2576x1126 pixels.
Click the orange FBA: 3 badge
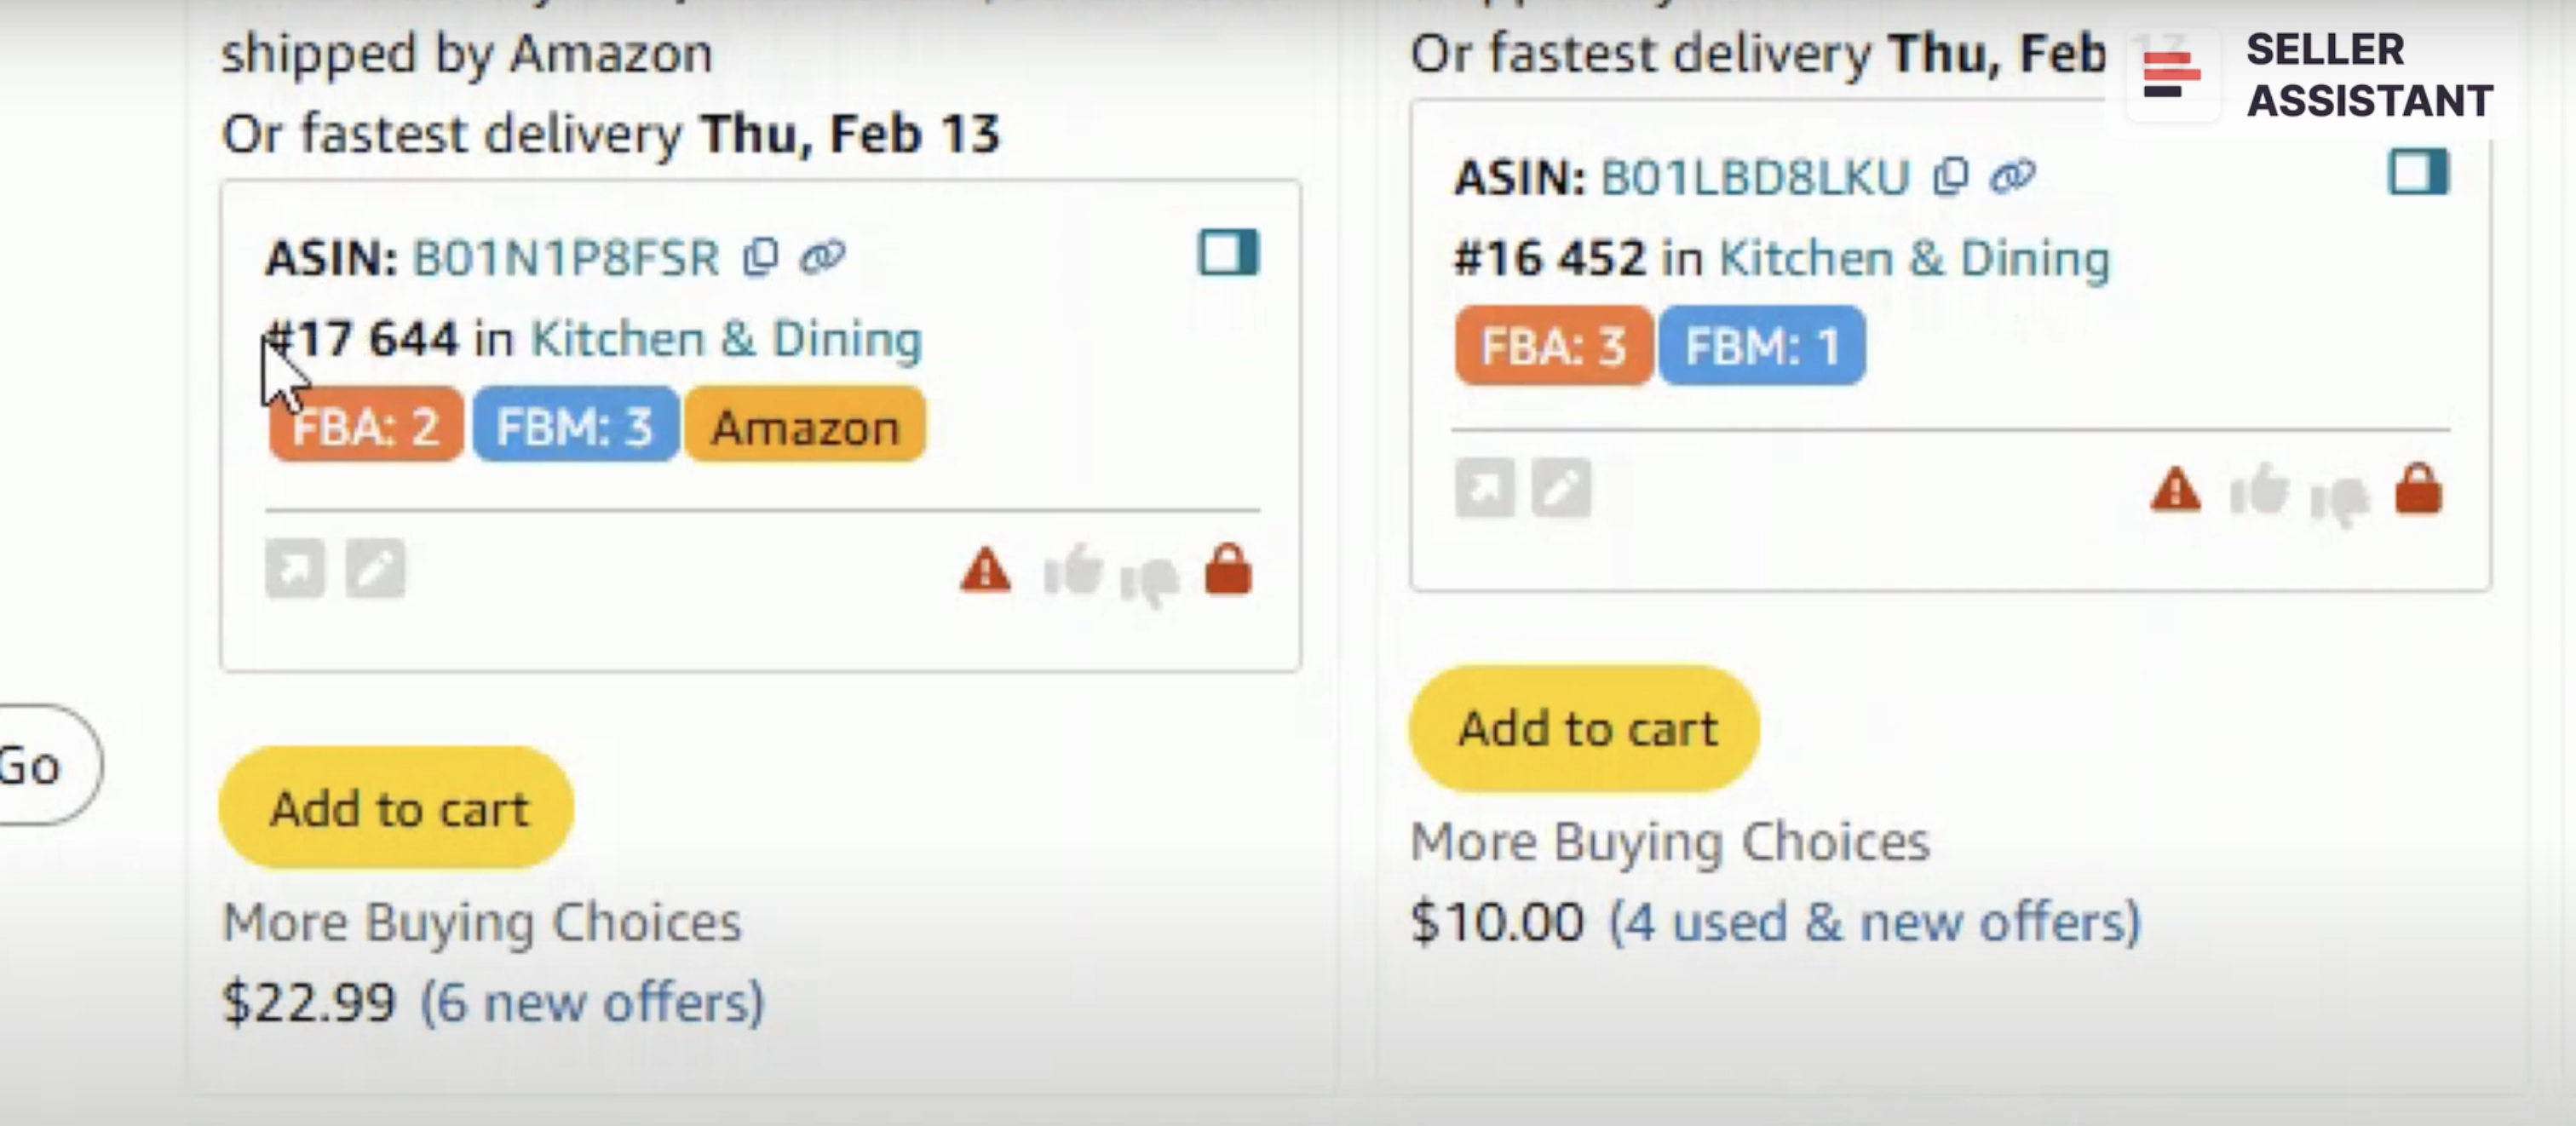coord(1553,346)
